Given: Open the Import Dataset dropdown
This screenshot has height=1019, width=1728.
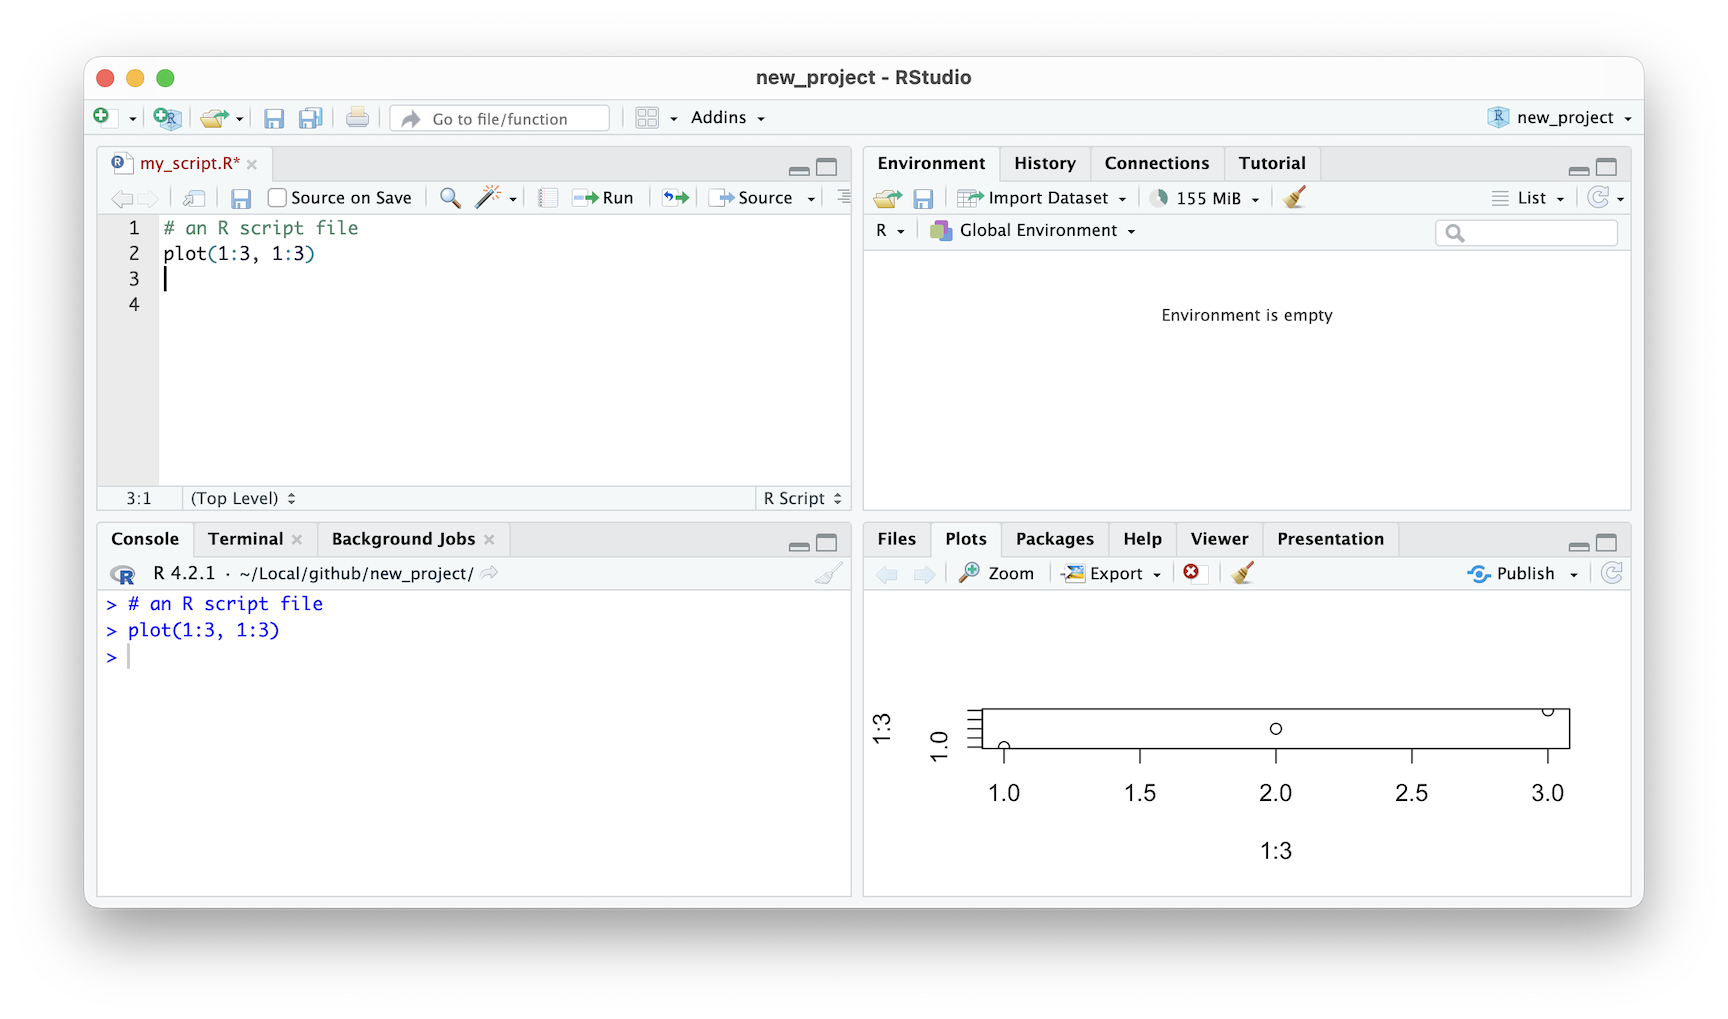Looking at the screenshot, I should (x=1042, y=198).
